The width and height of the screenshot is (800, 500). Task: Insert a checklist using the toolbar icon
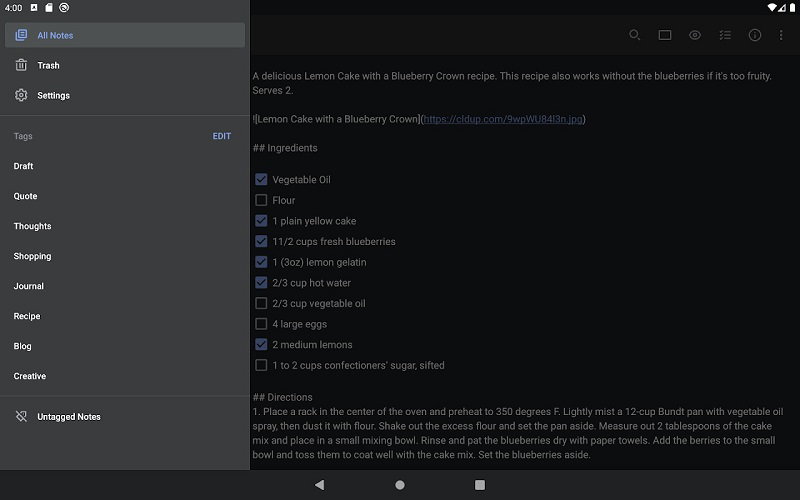pos(725,35)
